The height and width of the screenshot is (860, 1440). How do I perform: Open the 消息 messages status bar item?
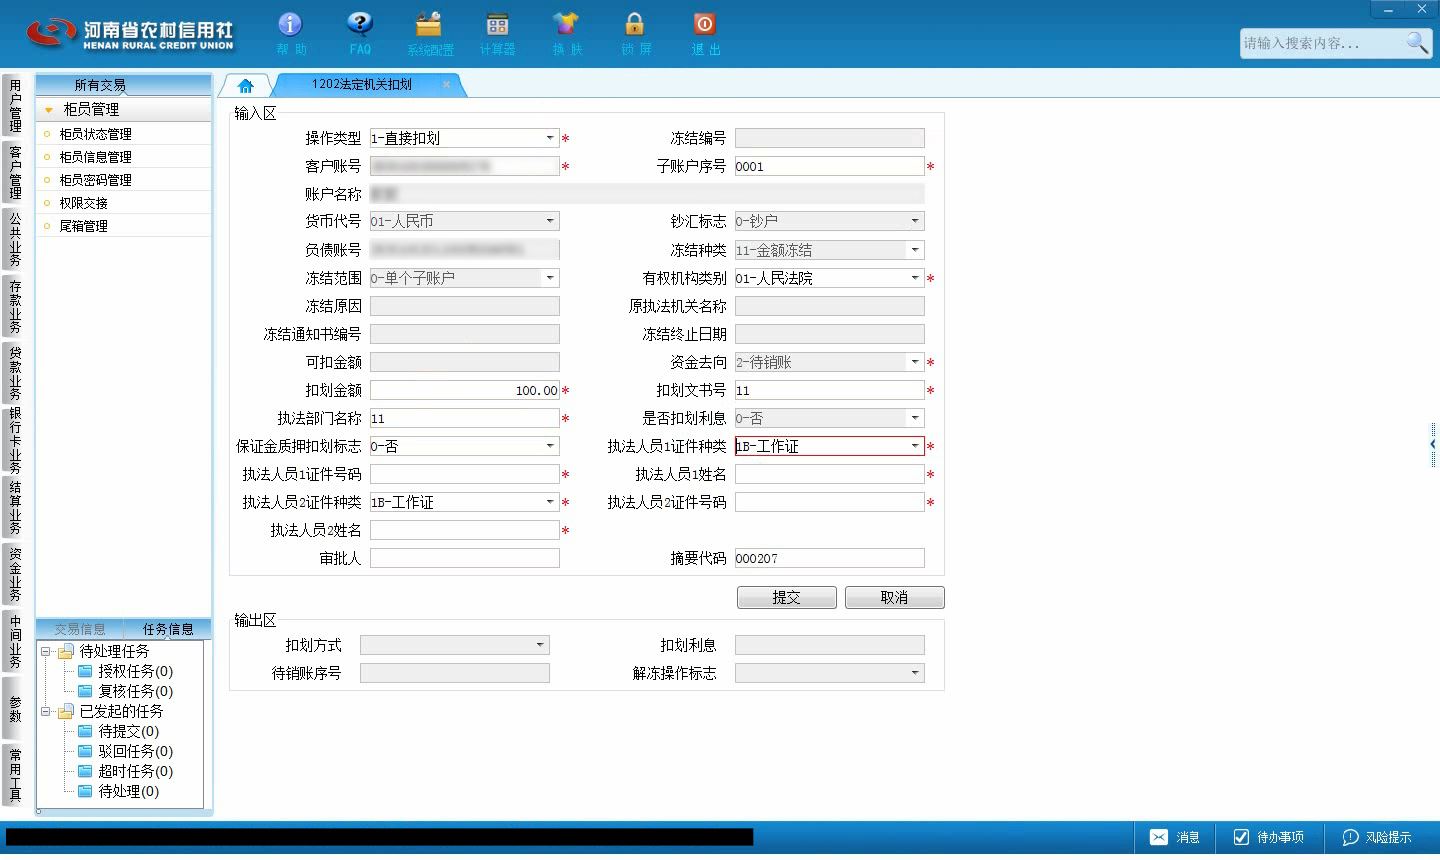coord(1175,837)
